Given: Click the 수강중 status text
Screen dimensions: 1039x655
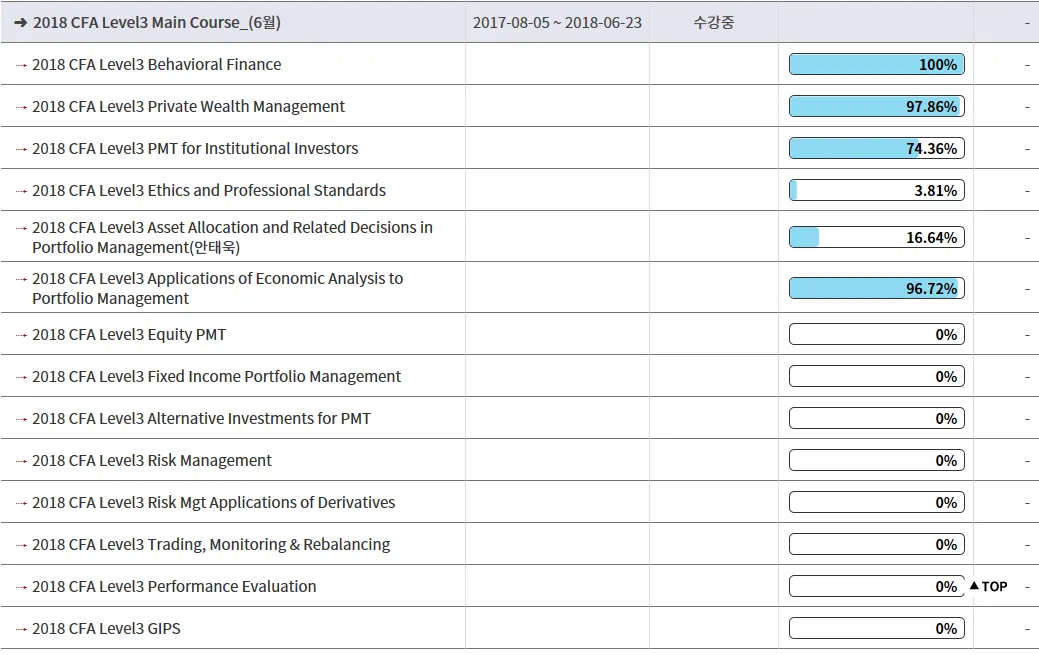Looking at the screenshot, I should click(x=714, y=23).
